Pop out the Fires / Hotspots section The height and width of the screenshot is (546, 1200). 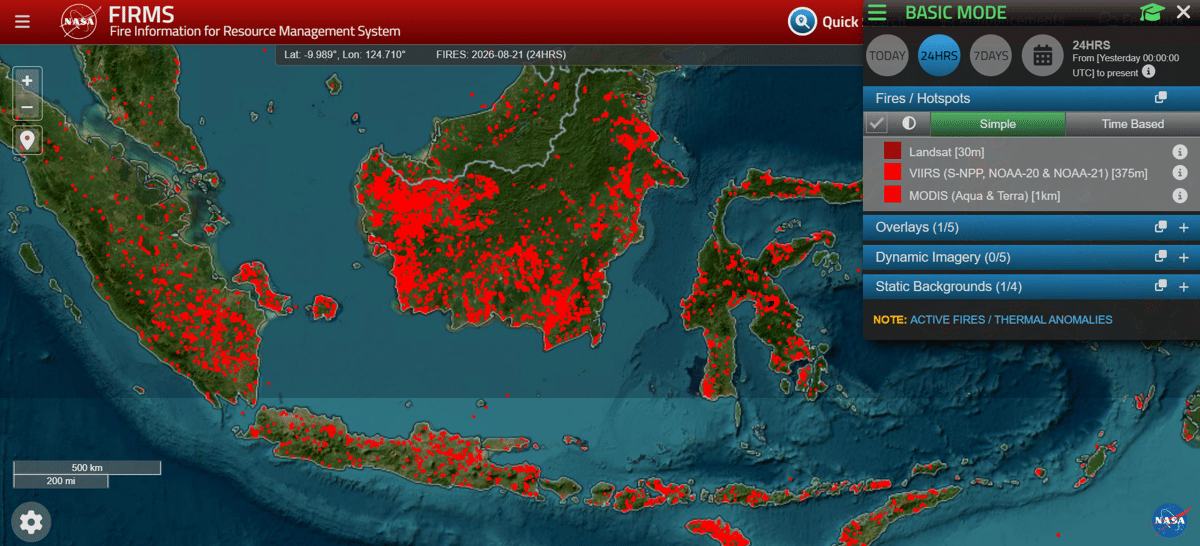pyautogui.click(x=1161, y=98)
